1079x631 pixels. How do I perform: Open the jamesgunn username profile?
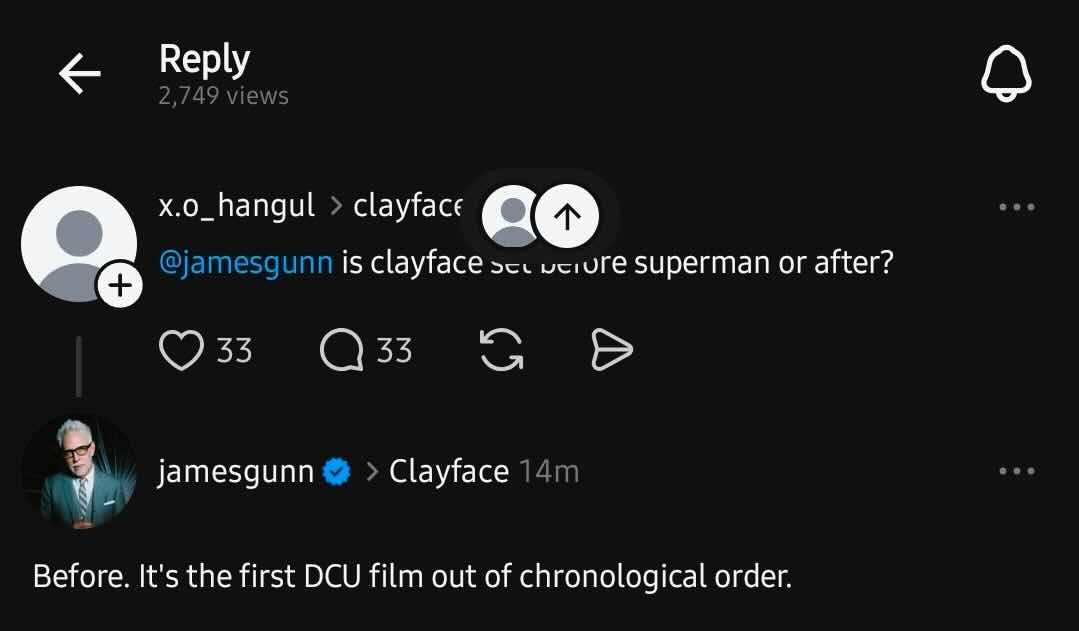pos(236,471)
